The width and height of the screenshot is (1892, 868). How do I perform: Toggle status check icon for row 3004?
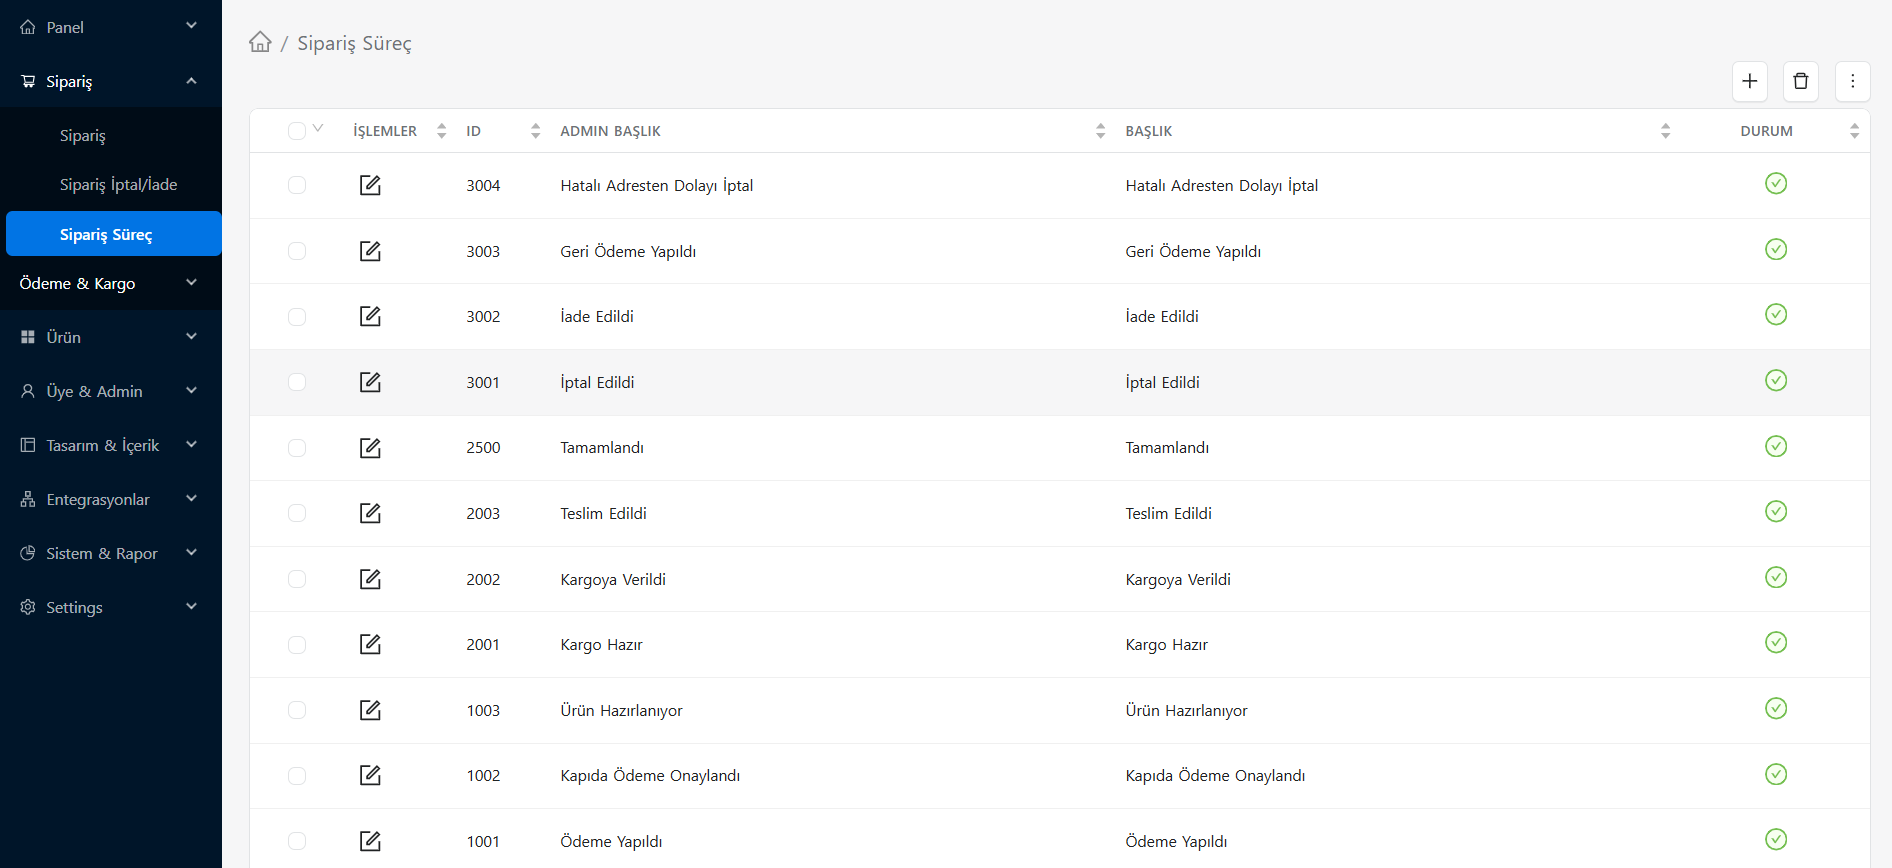coord(1776,183)
